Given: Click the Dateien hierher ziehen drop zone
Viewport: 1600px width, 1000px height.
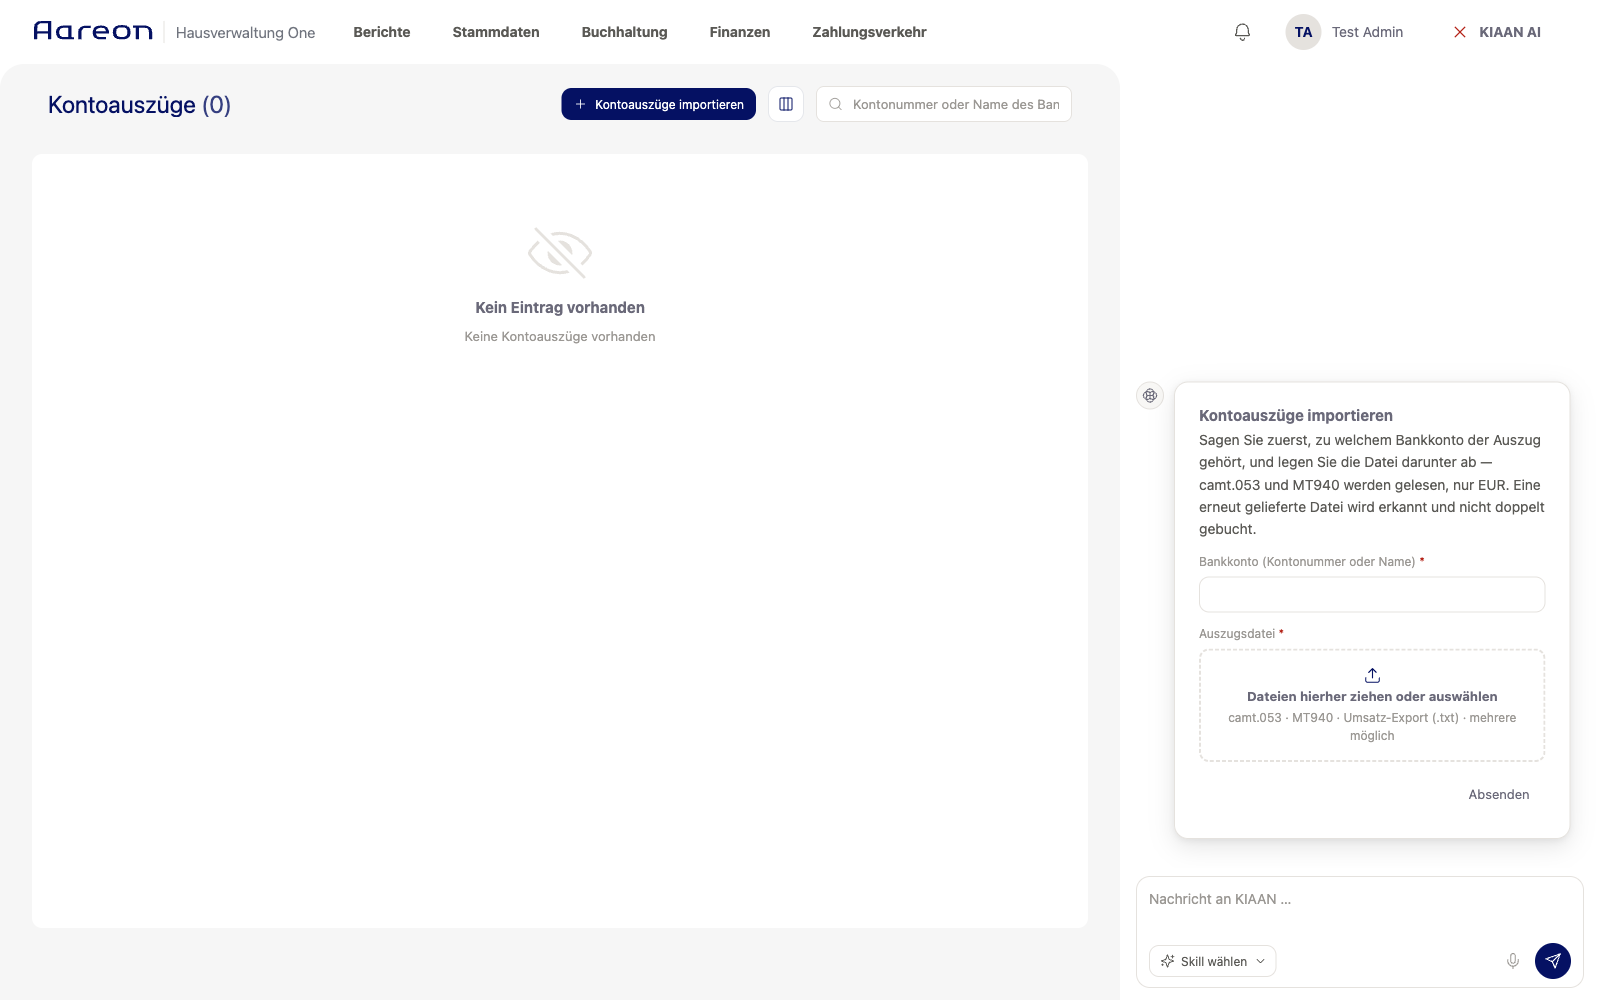Looking at the screenshot, I should click(1372, 705).
